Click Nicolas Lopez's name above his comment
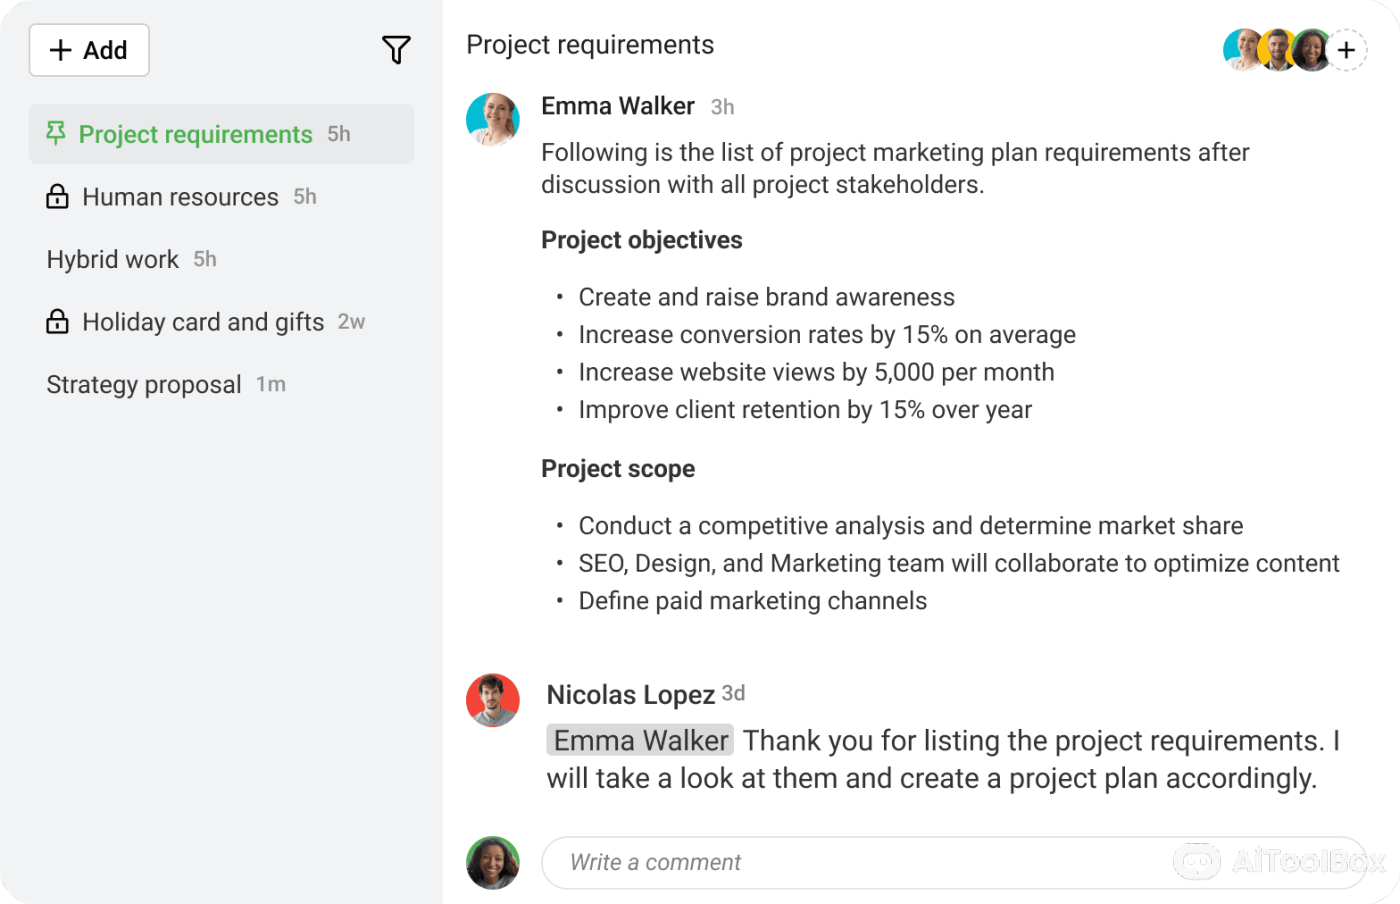 (630, 694)
